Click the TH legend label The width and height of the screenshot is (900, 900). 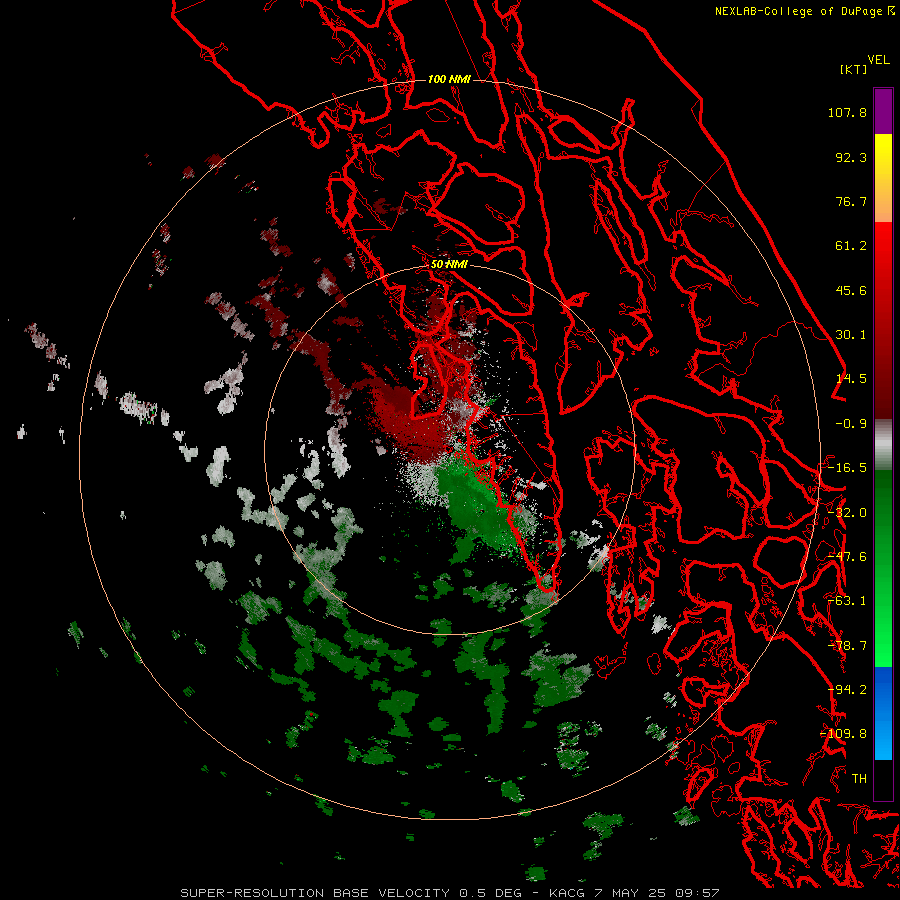pos(859,779)
